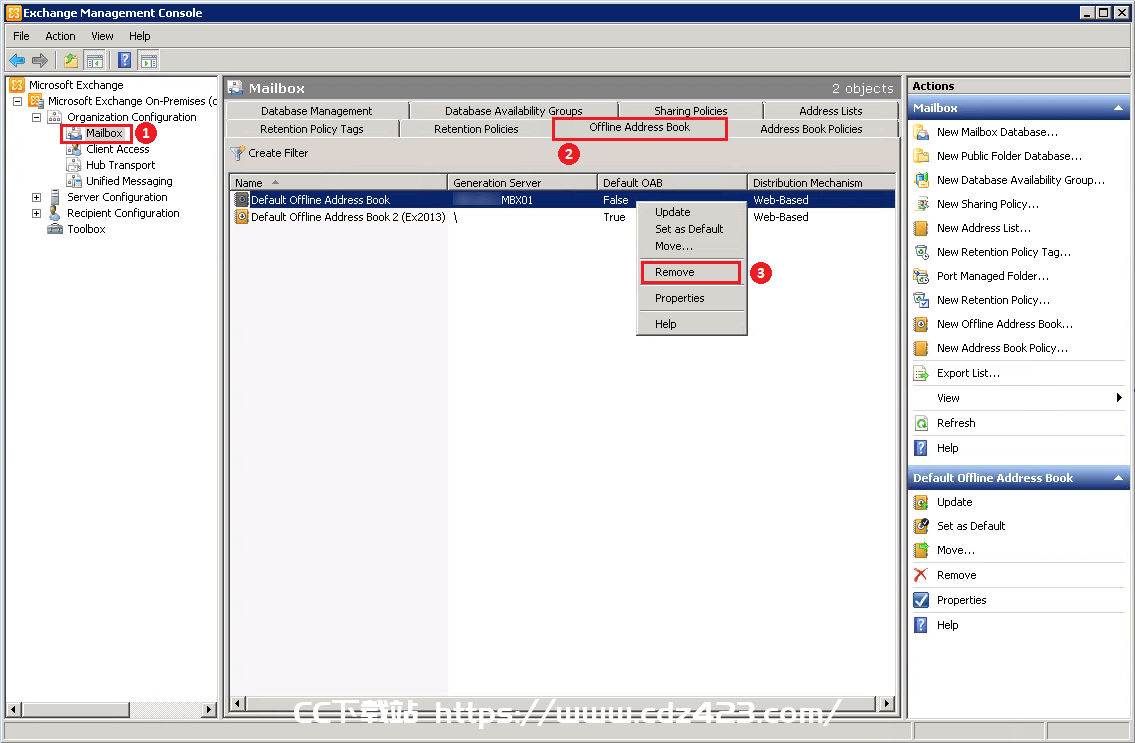The image size is (1135, 743).
Task: Open the Help menu in menu bar
Action: coord(140,36)
